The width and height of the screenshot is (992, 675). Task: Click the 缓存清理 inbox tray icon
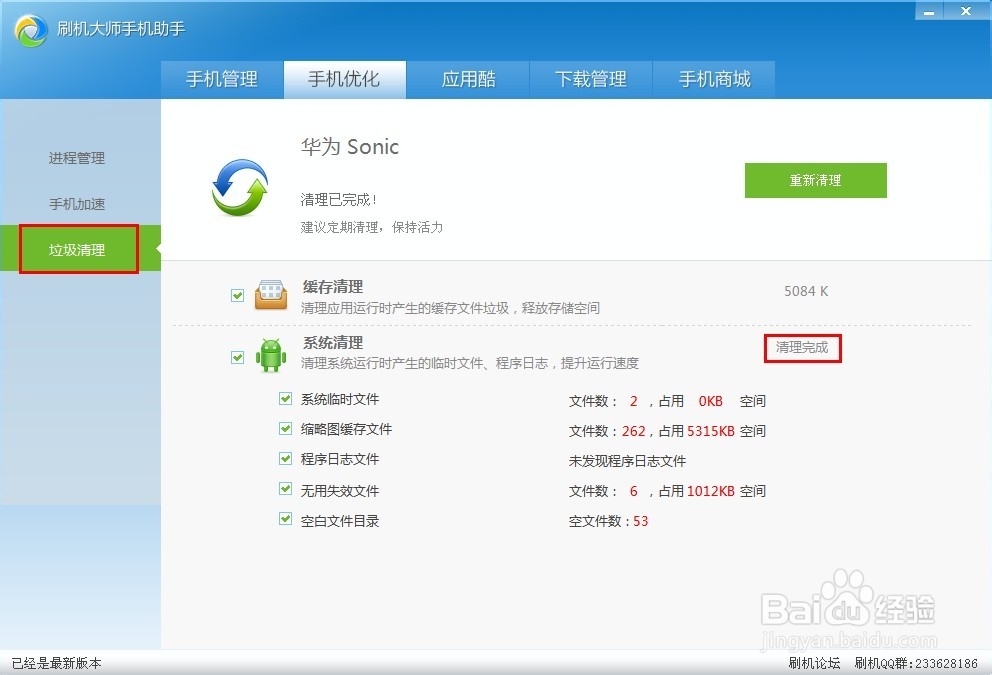(x=271, y=295)
